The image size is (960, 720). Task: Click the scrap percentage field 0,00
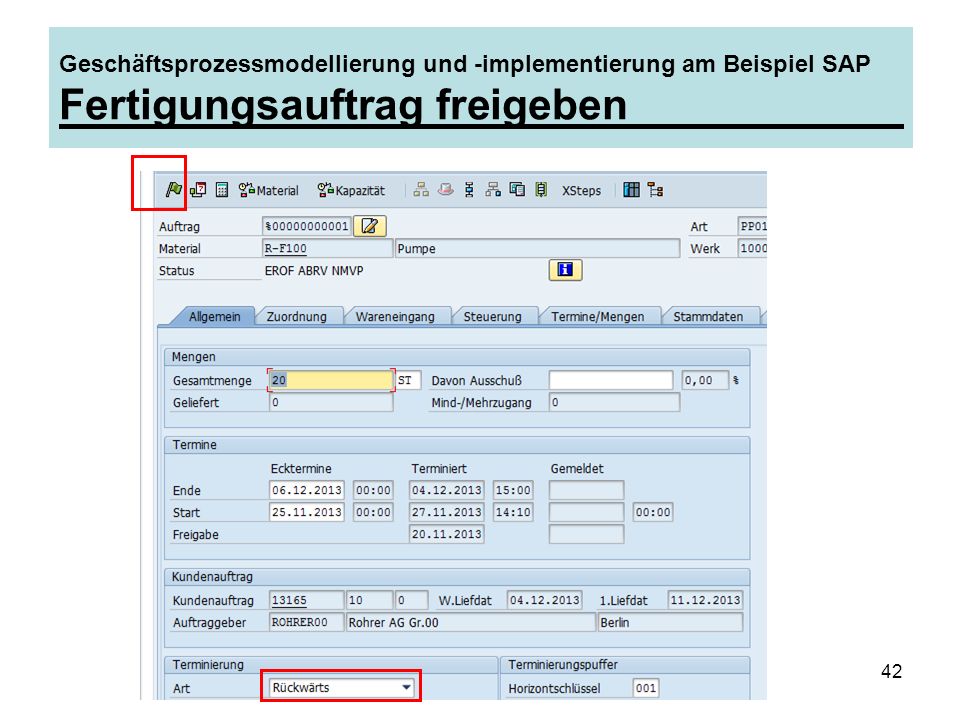[x=705, y=380]
